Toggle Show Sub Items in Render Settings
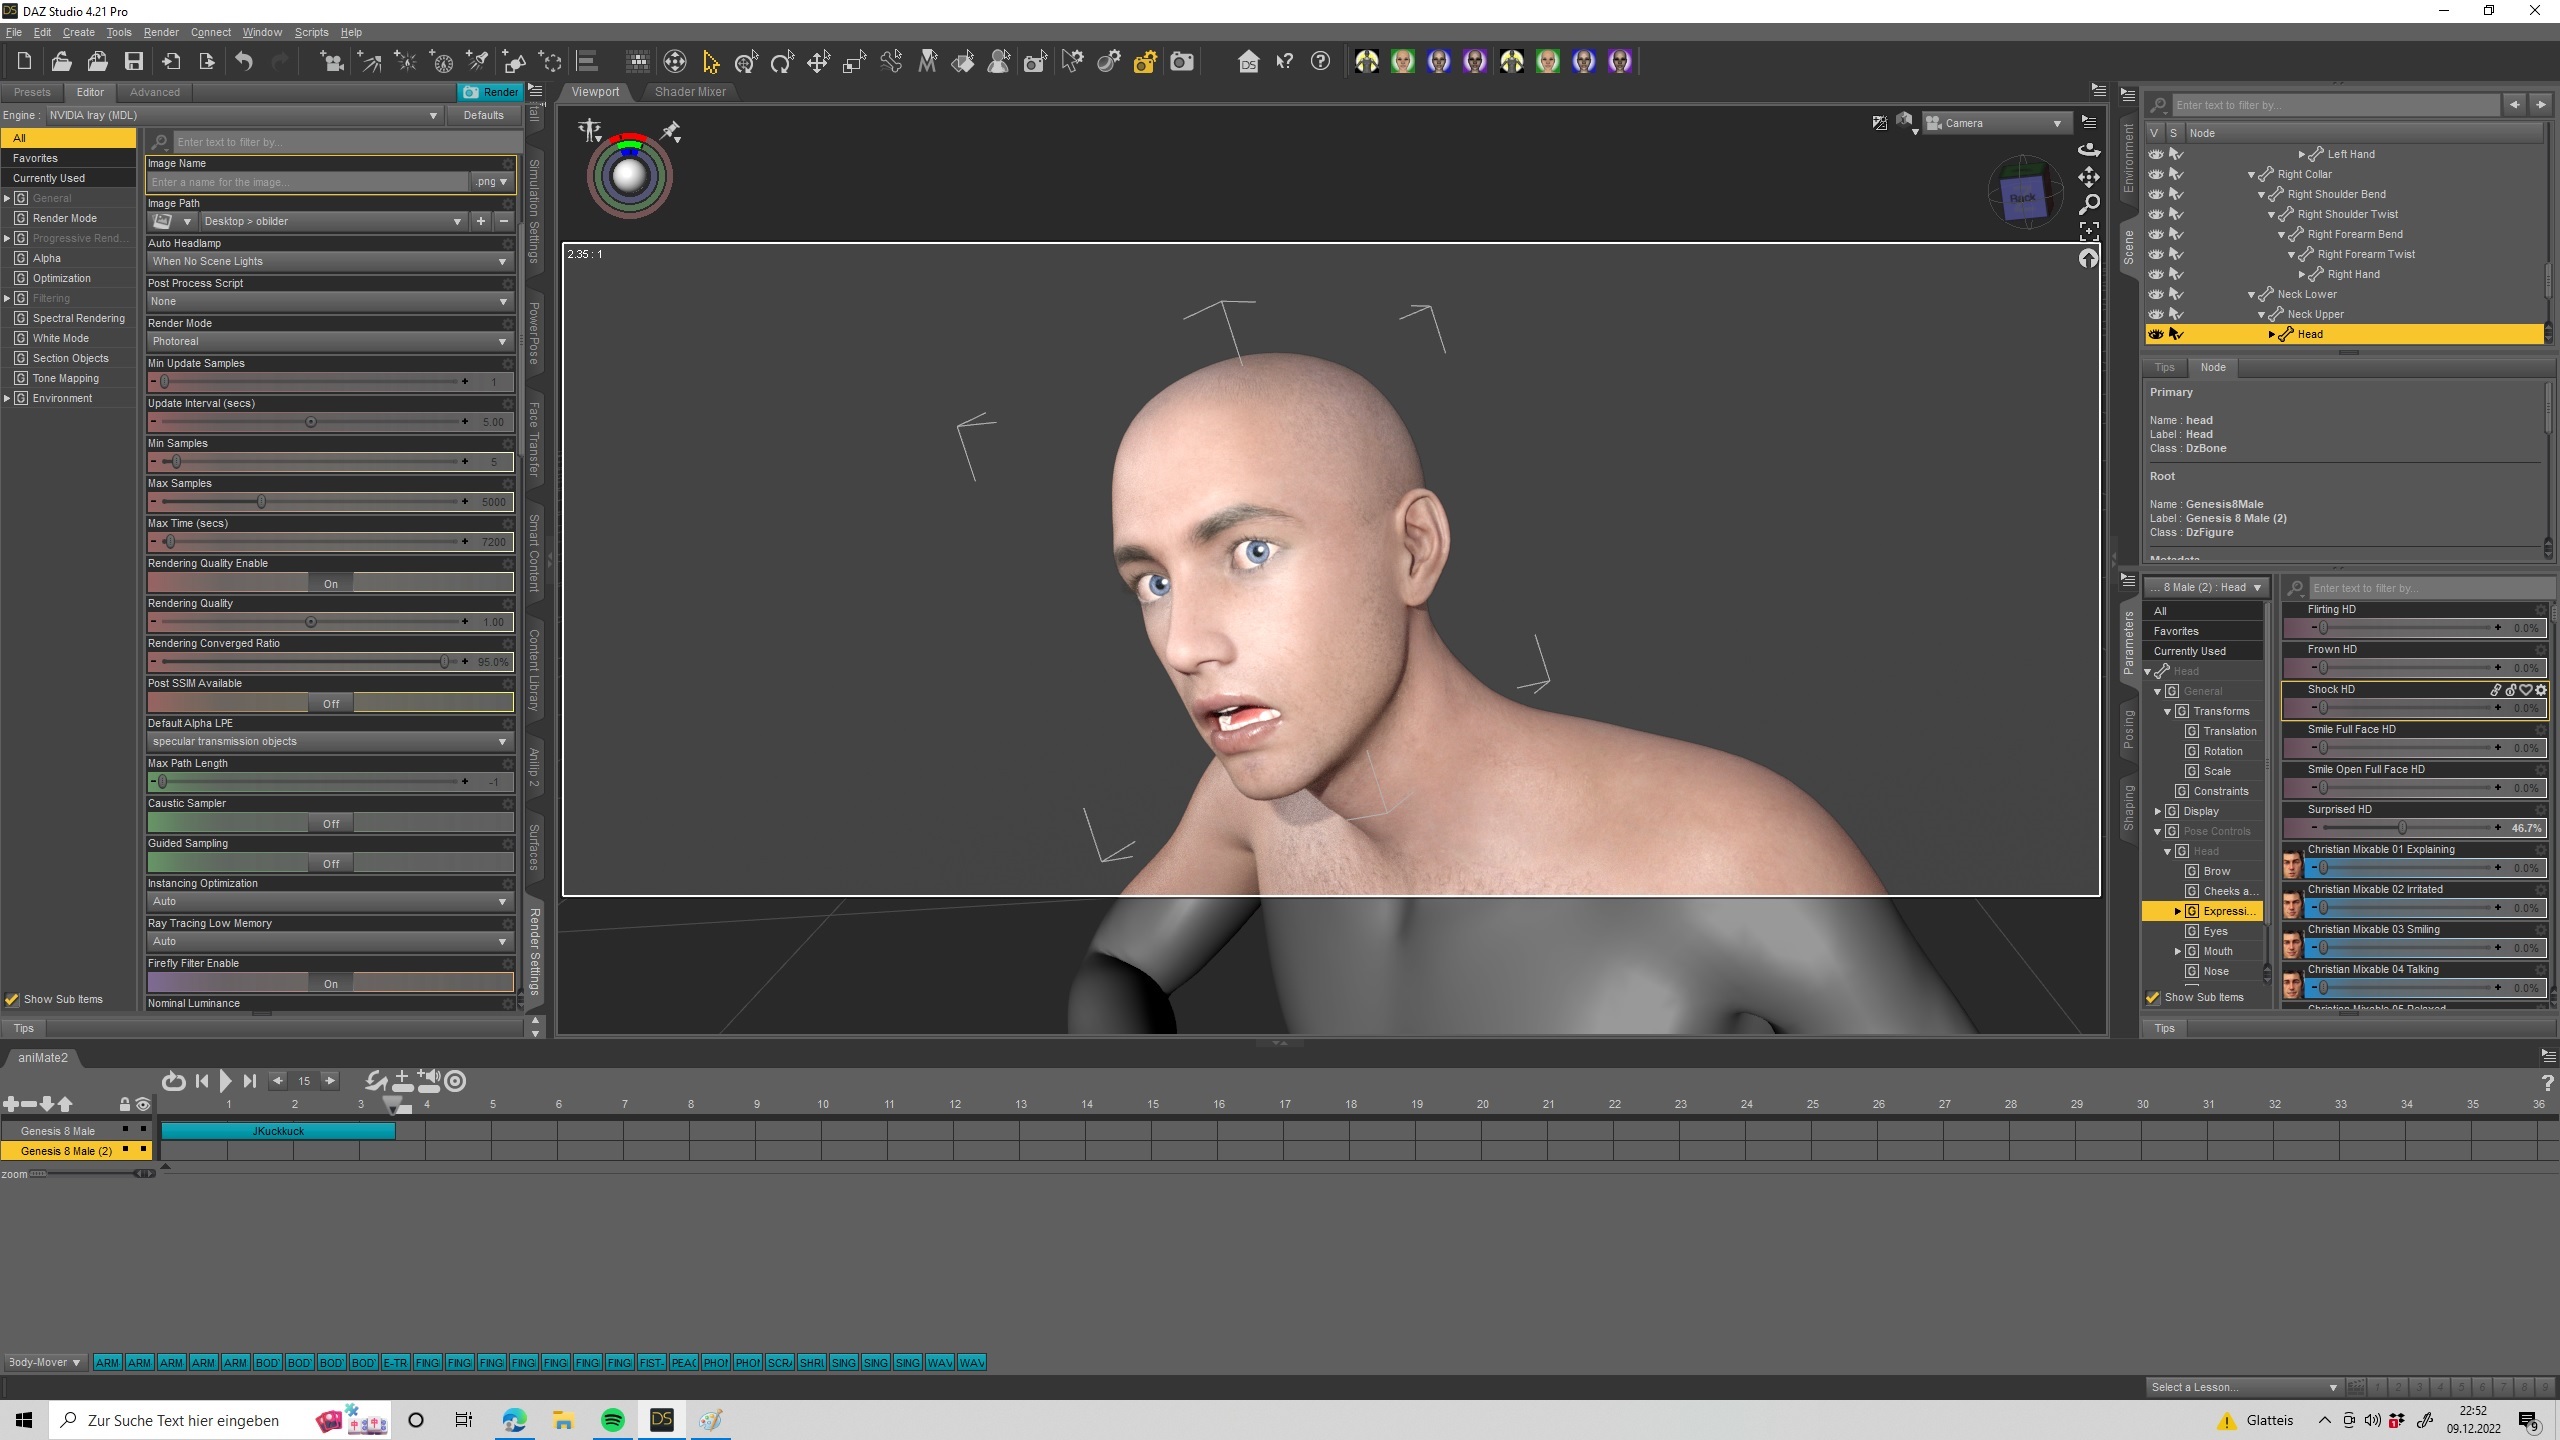 point(12,999)
